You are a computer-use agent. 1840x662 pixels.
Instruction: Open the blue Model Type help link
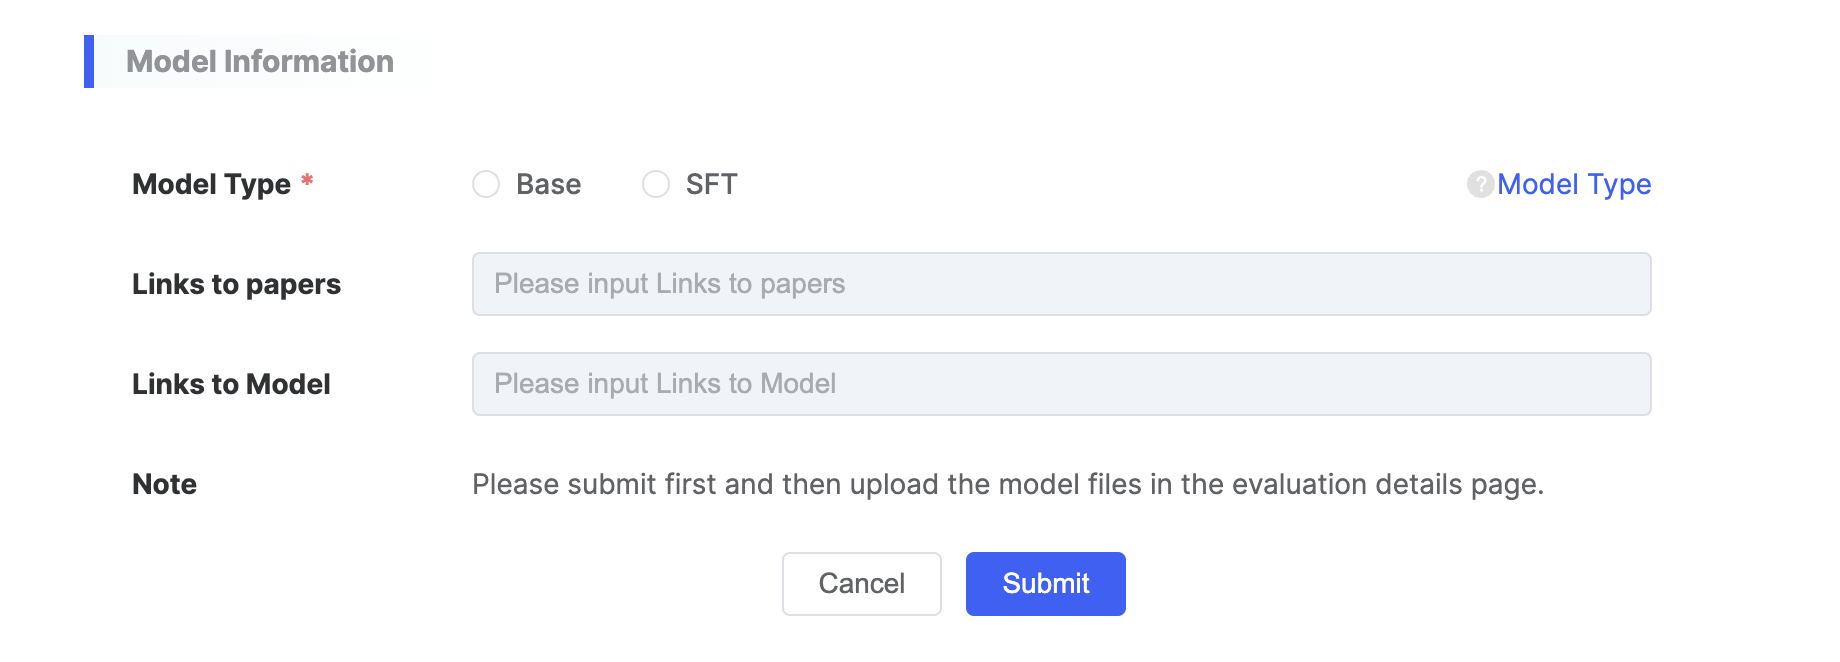click(x=1573, y=184)
